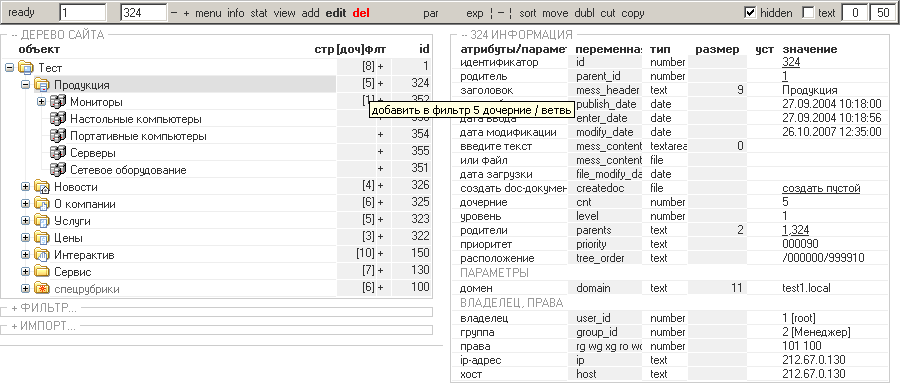
Task: Expand the Цены branch
Action: pos(25,238)
